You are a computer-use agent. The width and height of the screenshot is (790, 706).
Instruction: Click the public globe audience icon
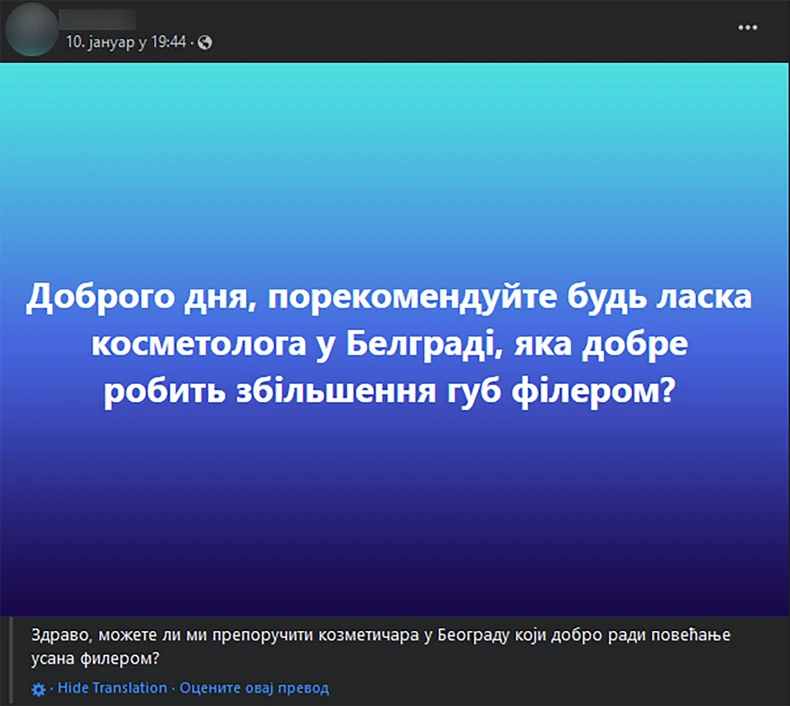tap(205, 42)
